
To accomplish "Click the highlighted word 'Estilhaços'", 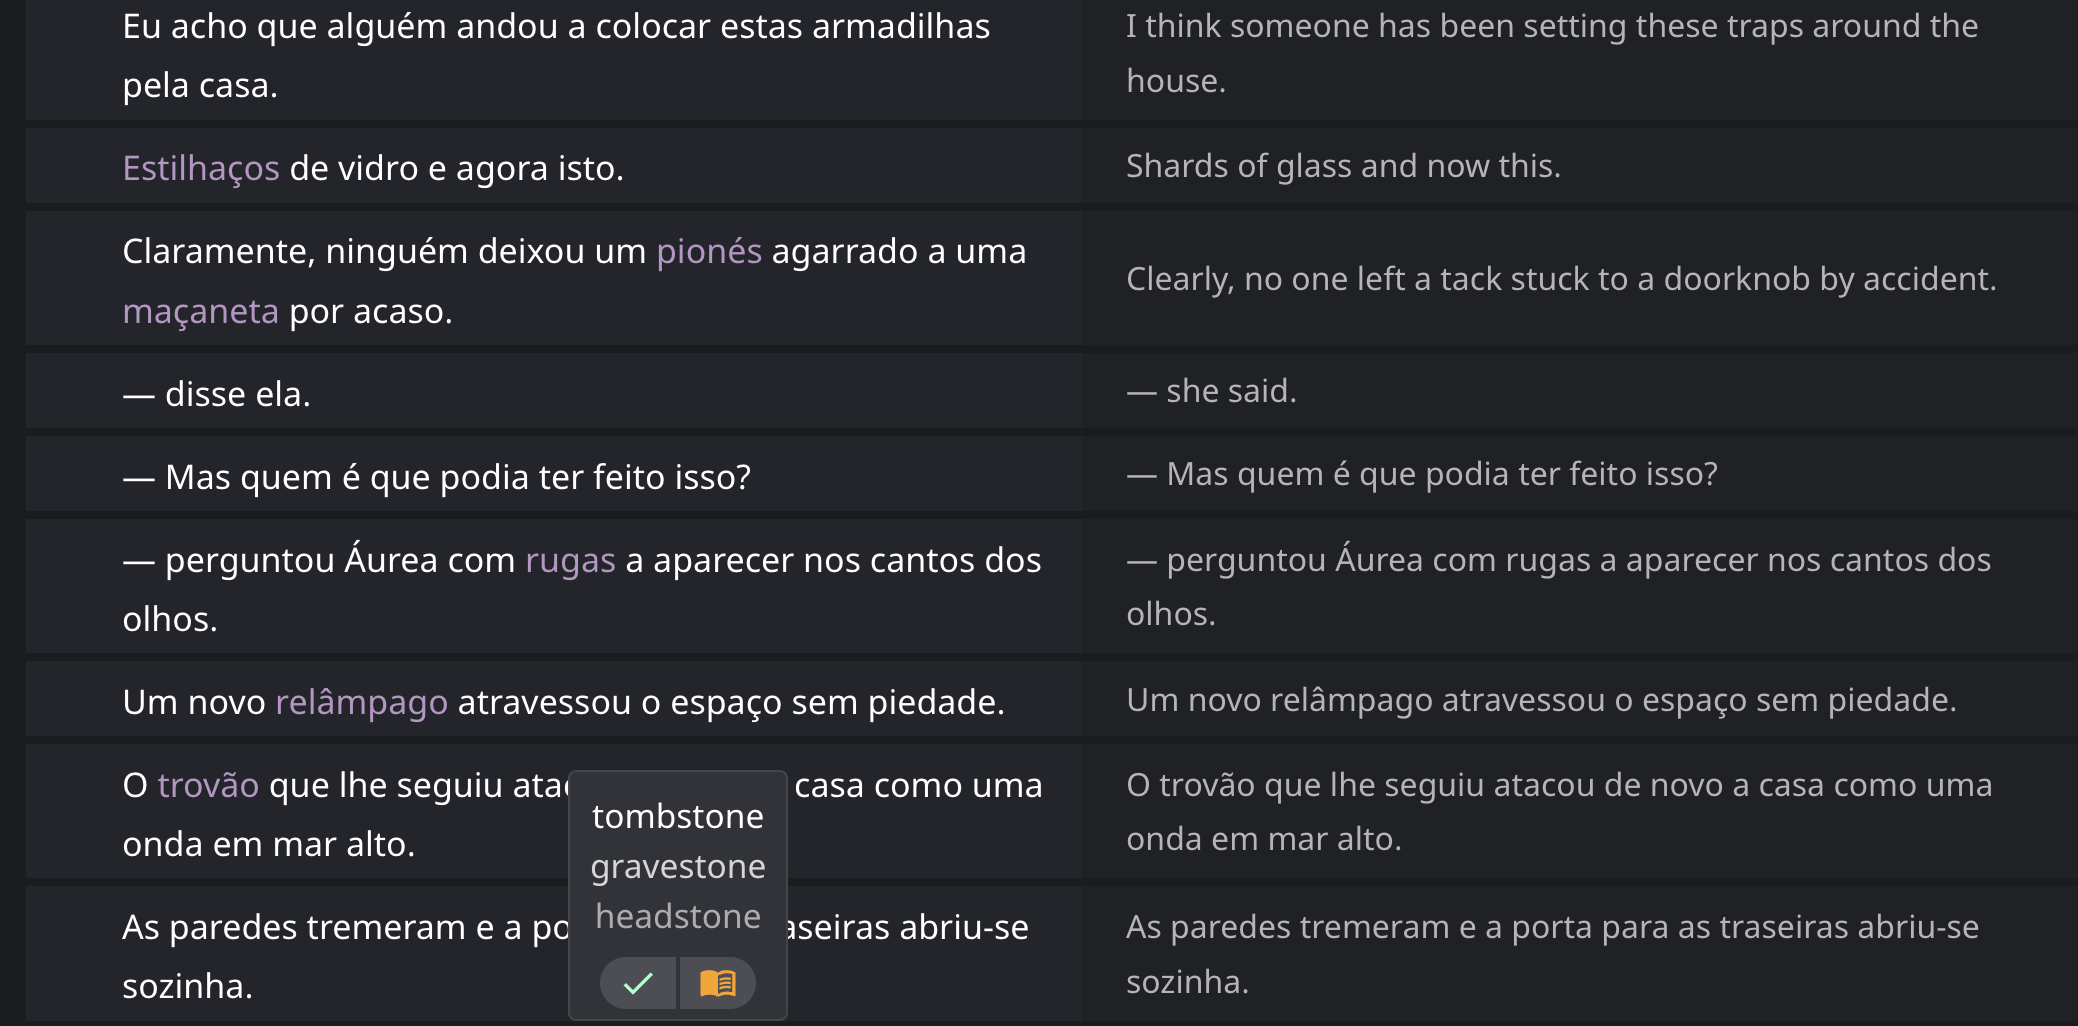I will pyautogui.click(x=200, y=168).
